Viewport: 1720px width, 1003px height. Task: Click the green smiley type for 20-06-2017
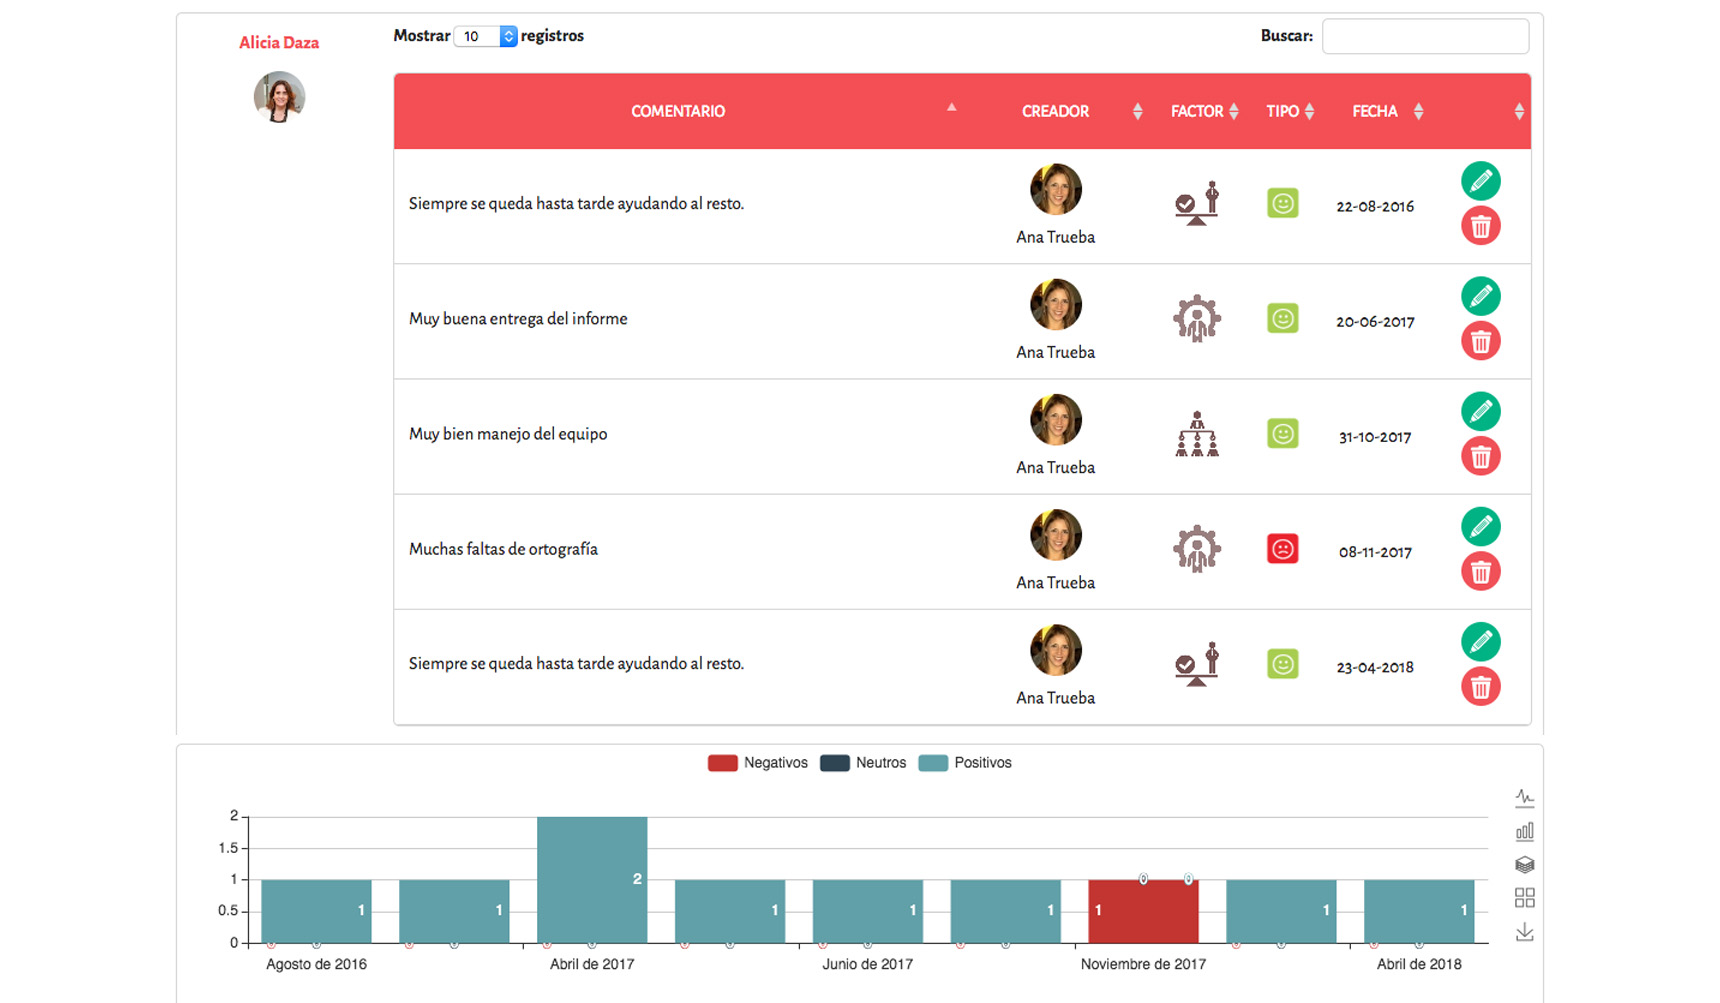[x=1283, y=318]
